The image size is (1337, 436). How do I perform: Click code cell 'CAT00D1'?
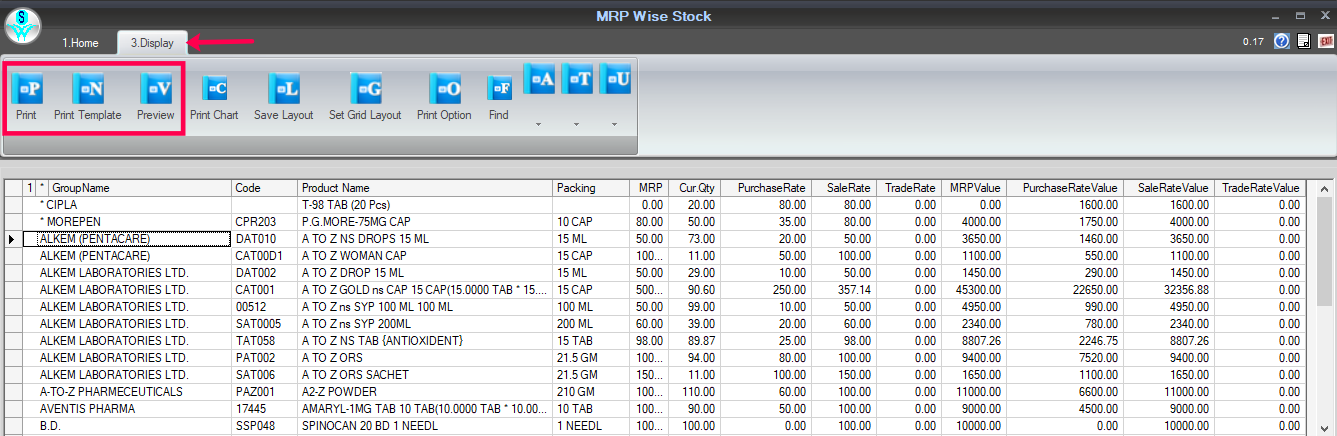coord(265,256)
